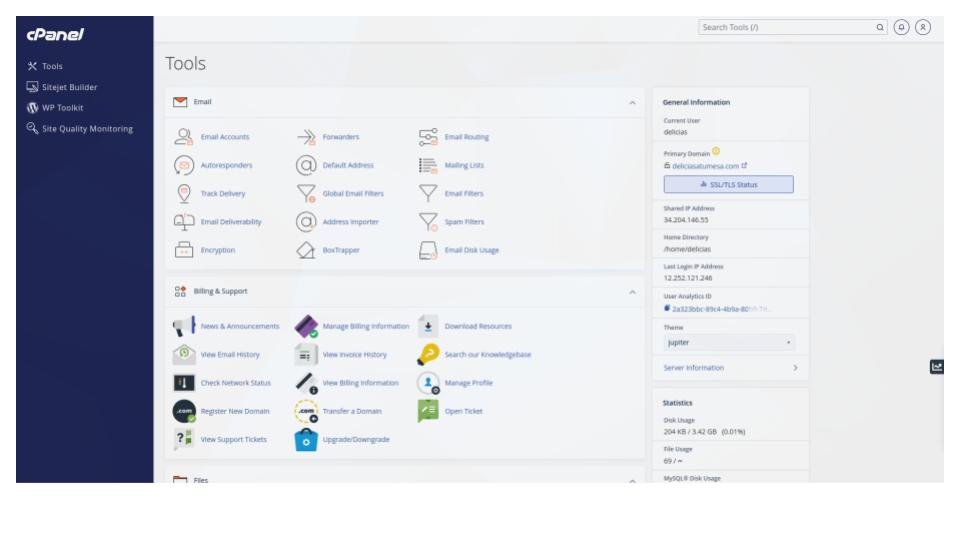Open the user account icon

tap(923, 27)
